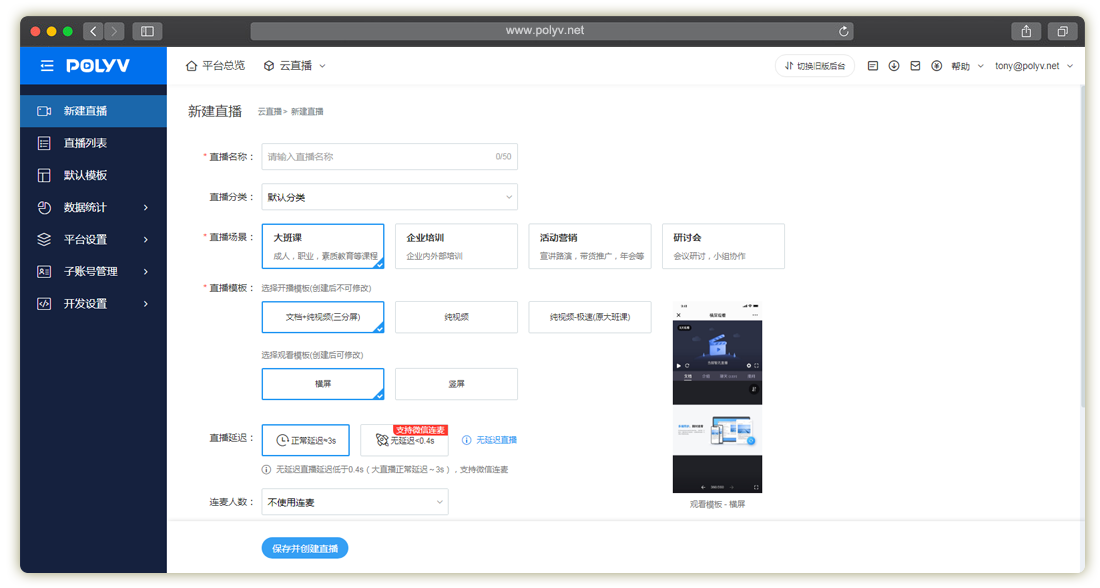The width and height of the screenshot is (1100, 588).
Task: Click the yen billing icon in header
Action: click(936, 66)
